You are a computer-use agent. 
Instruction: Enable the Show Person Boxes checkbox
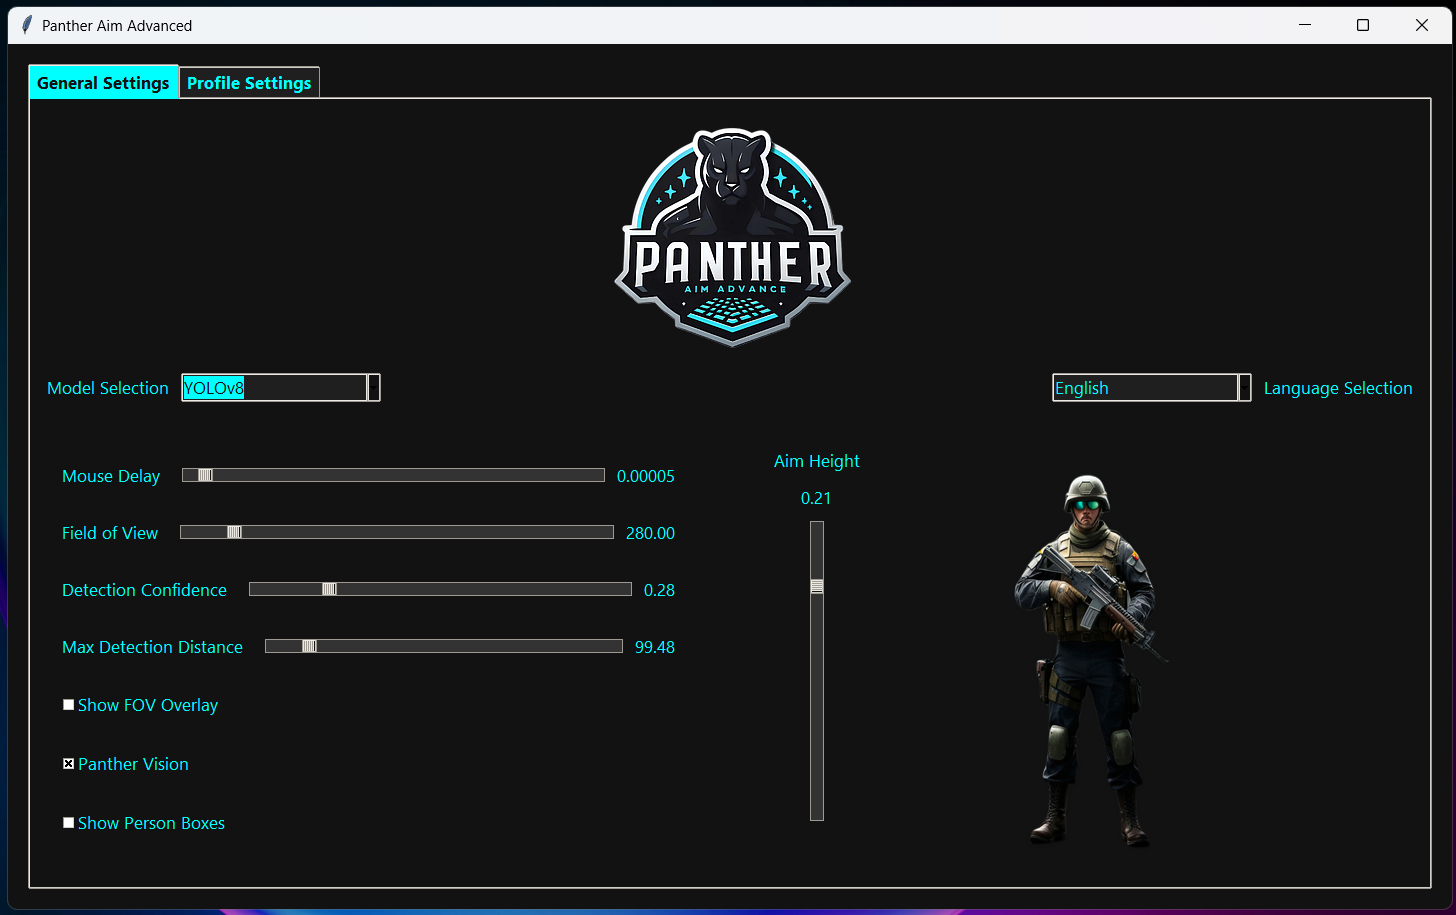pos(68,823)
